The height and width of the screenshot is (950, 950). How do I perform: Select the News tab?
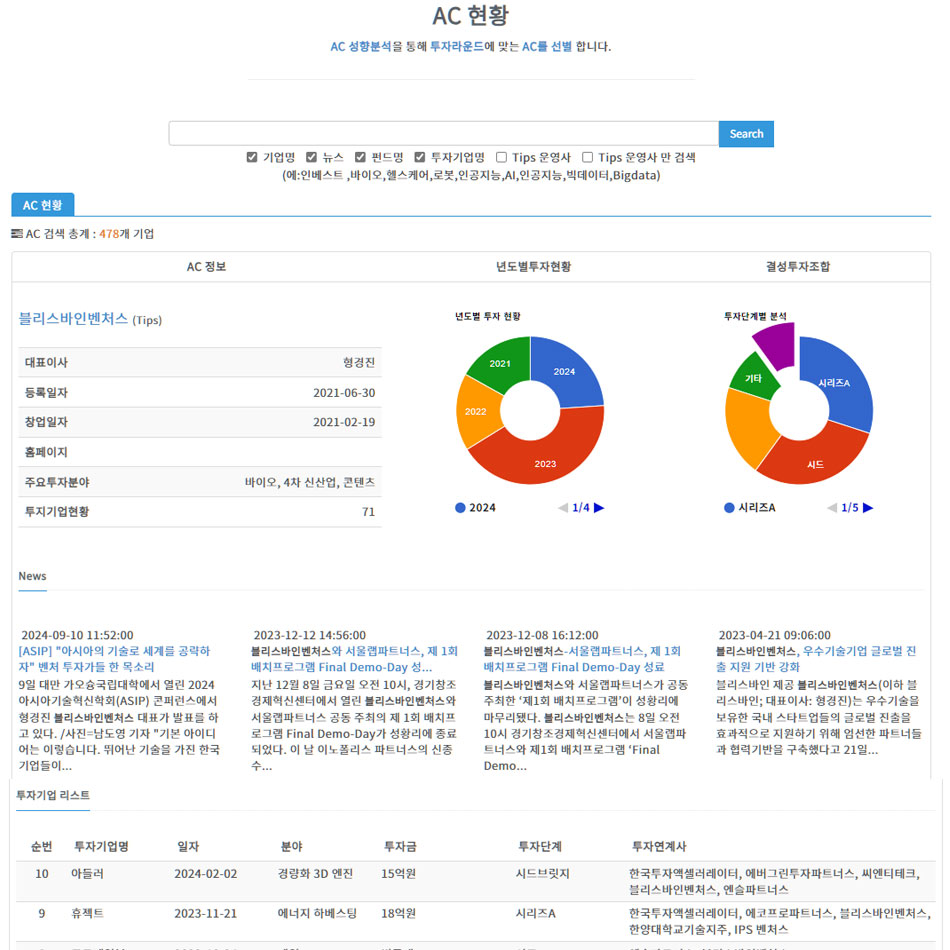point(32,576)
